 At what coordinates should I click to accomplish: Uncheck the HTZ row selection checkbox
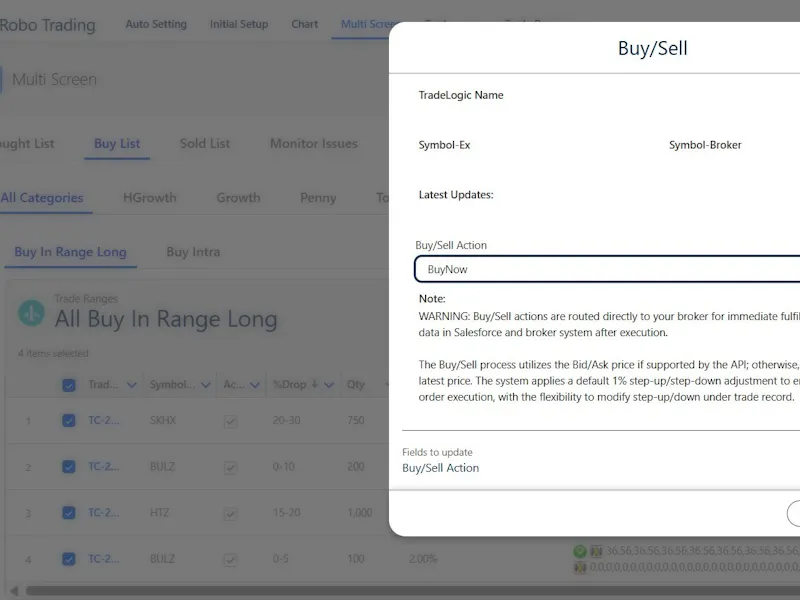click(68, 512)
